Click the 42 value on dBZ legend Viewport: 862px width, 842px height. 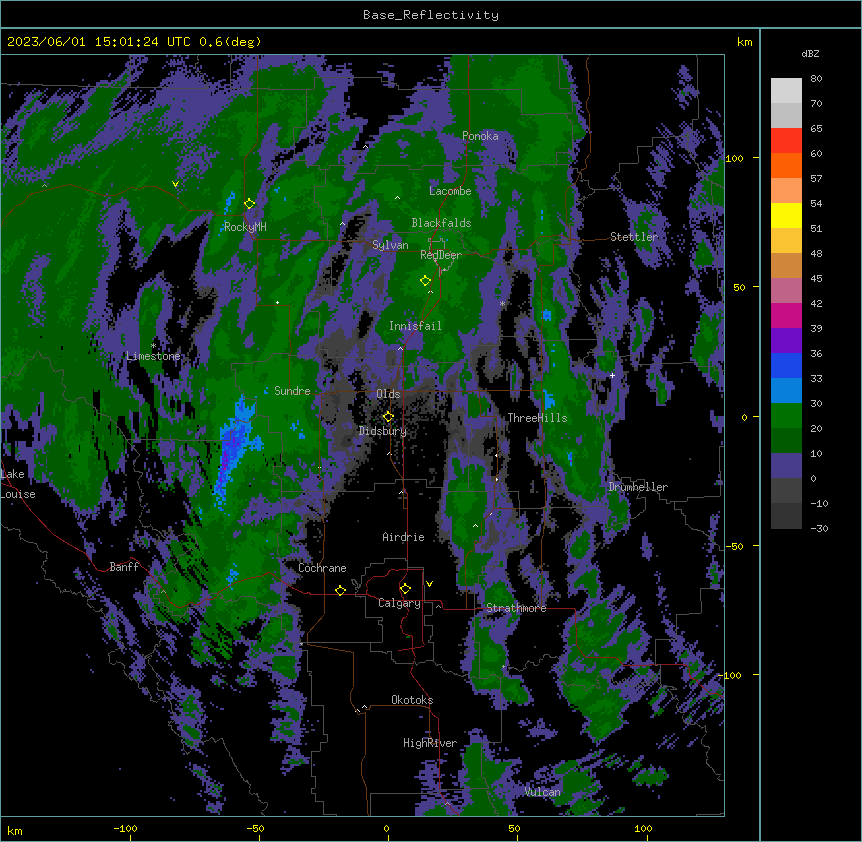pos(816,303)
